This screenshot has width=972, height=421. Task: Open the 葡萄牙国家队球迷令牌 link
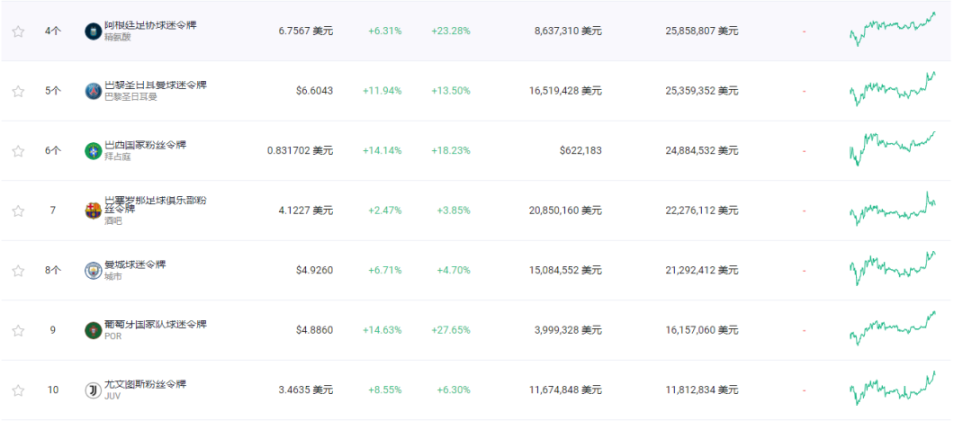tap(156, 324)
